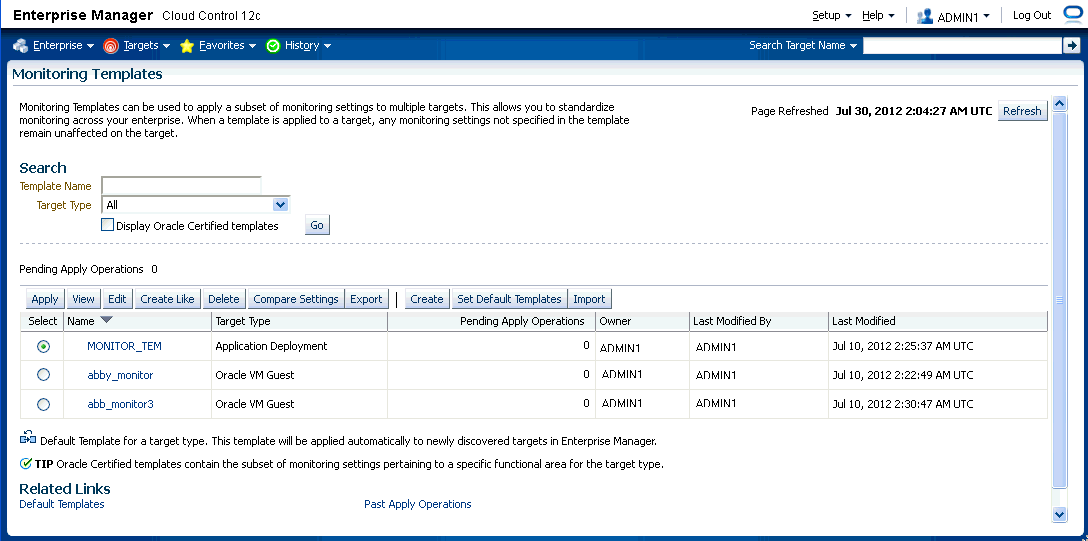
Task: Click the vertical scrollbar thumb
Action: point(1060,300)
